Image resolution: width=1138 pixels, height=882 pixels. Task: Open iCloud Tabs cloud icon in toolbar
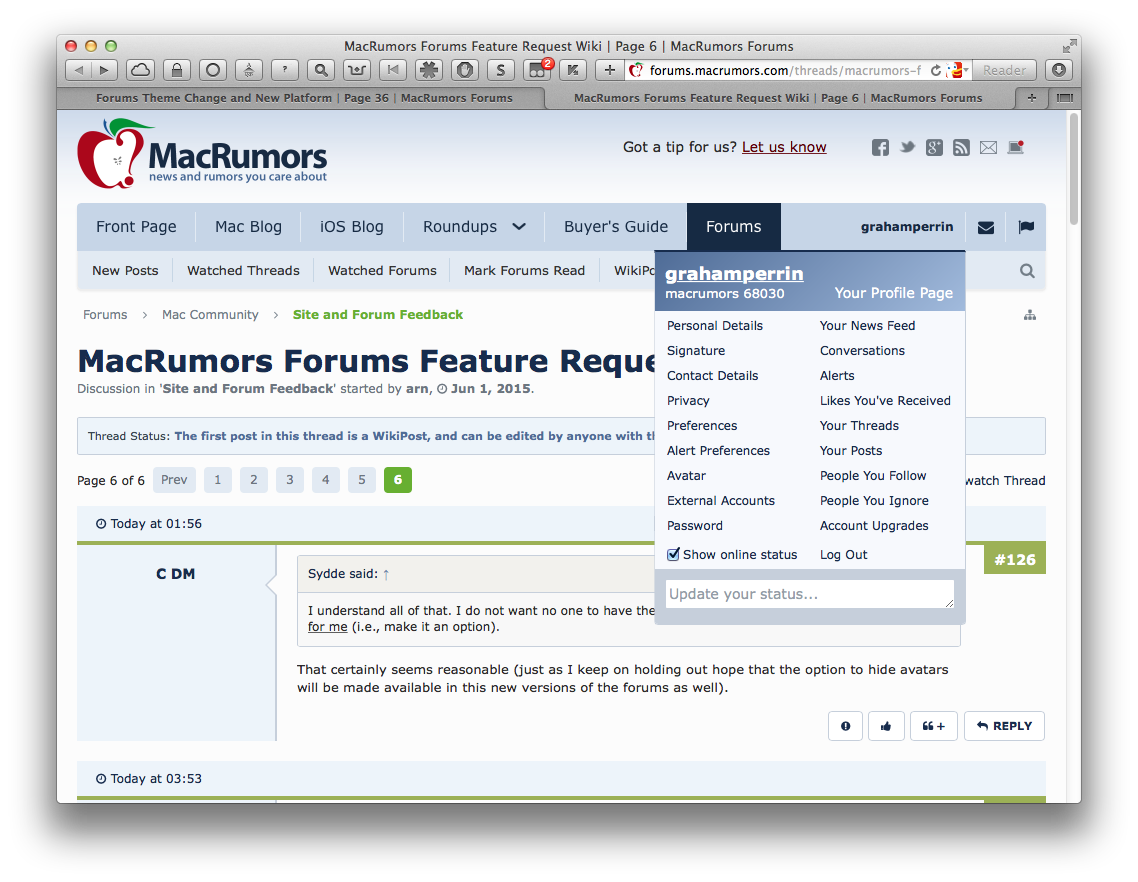pos(140,70)
